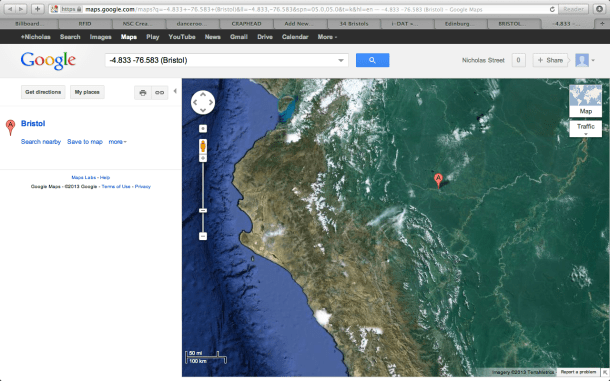The height and width of the screenshot is (381, 610).
Task: Switch to the 34 Bristols tab
Action: point(354,24)
